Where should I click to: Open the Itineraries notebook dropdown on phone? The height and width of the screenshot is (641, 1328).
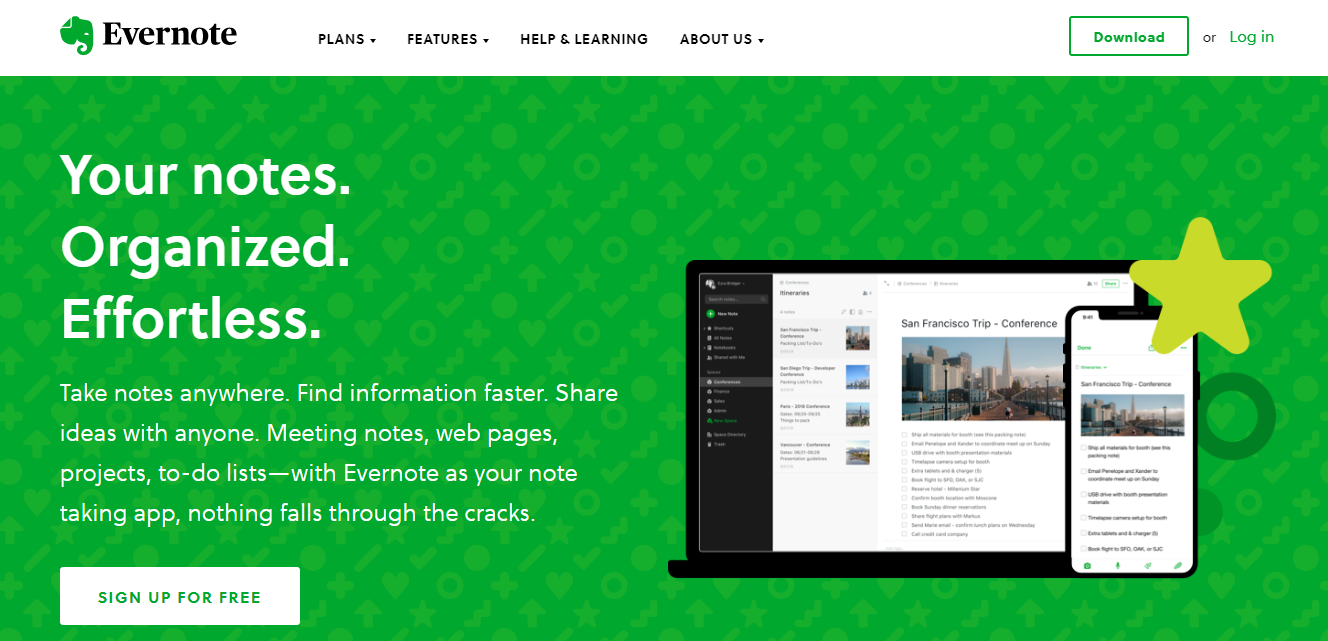[x=1091, y=367]
